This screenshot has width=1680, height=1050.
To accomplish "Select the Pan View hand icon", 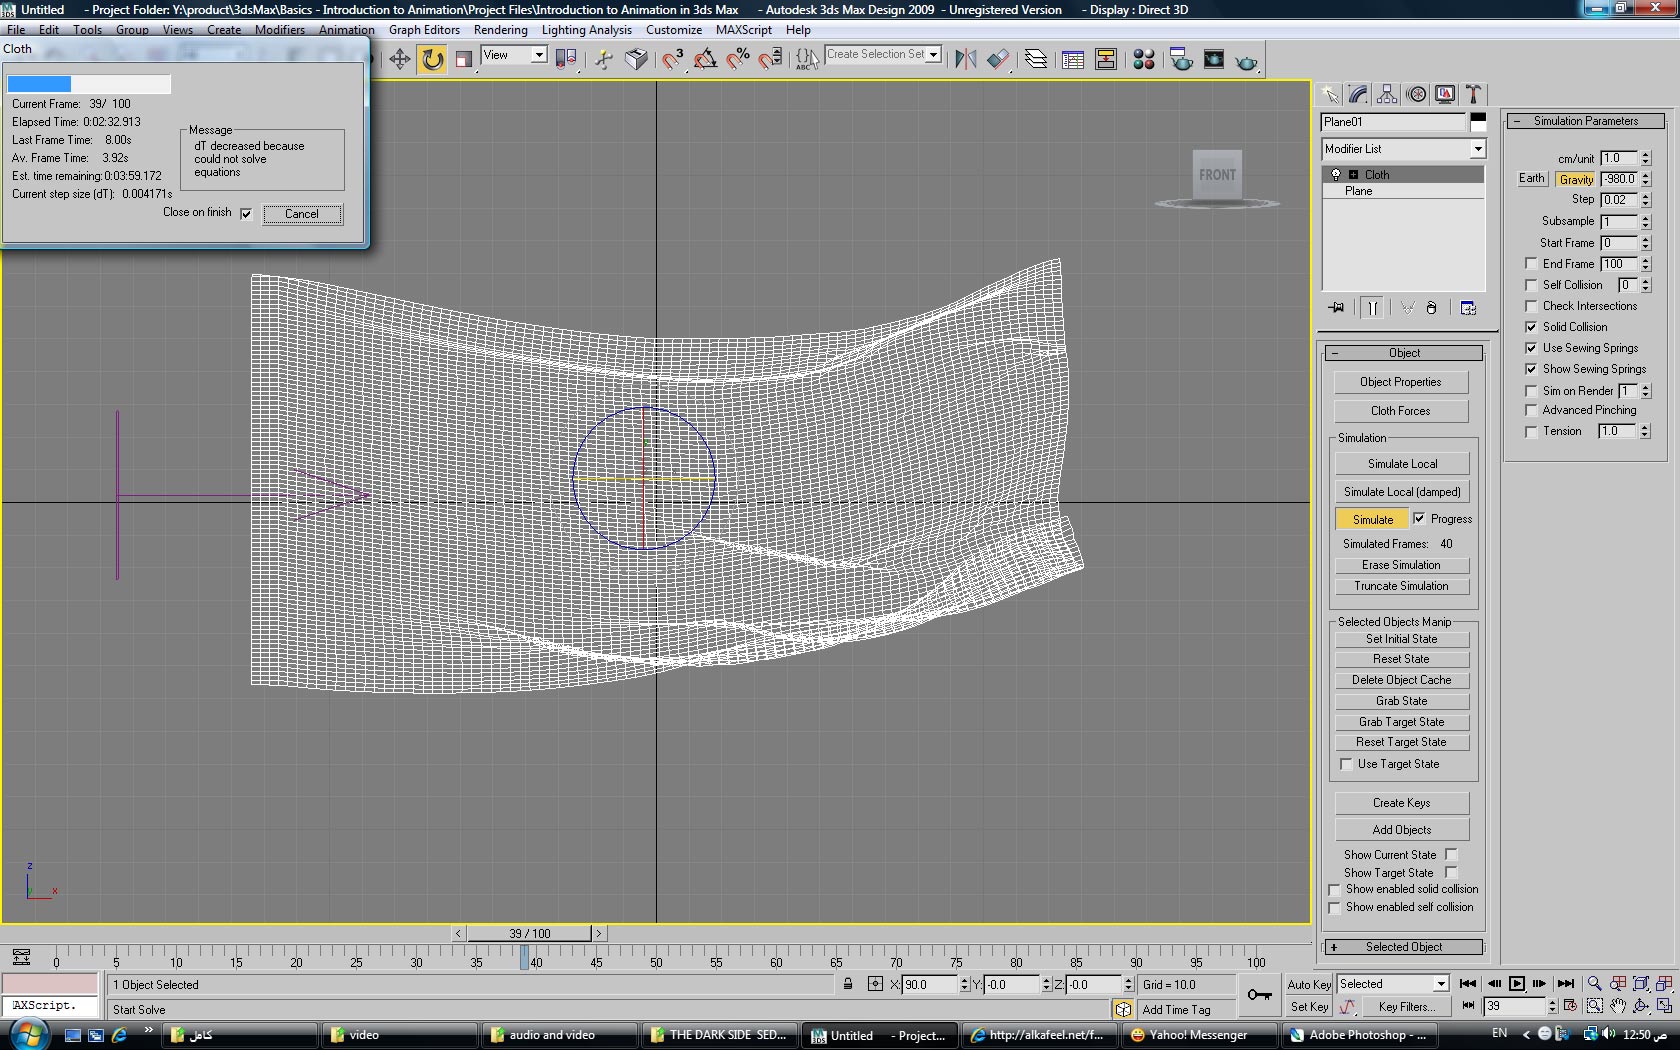I will (1618, 1006).
